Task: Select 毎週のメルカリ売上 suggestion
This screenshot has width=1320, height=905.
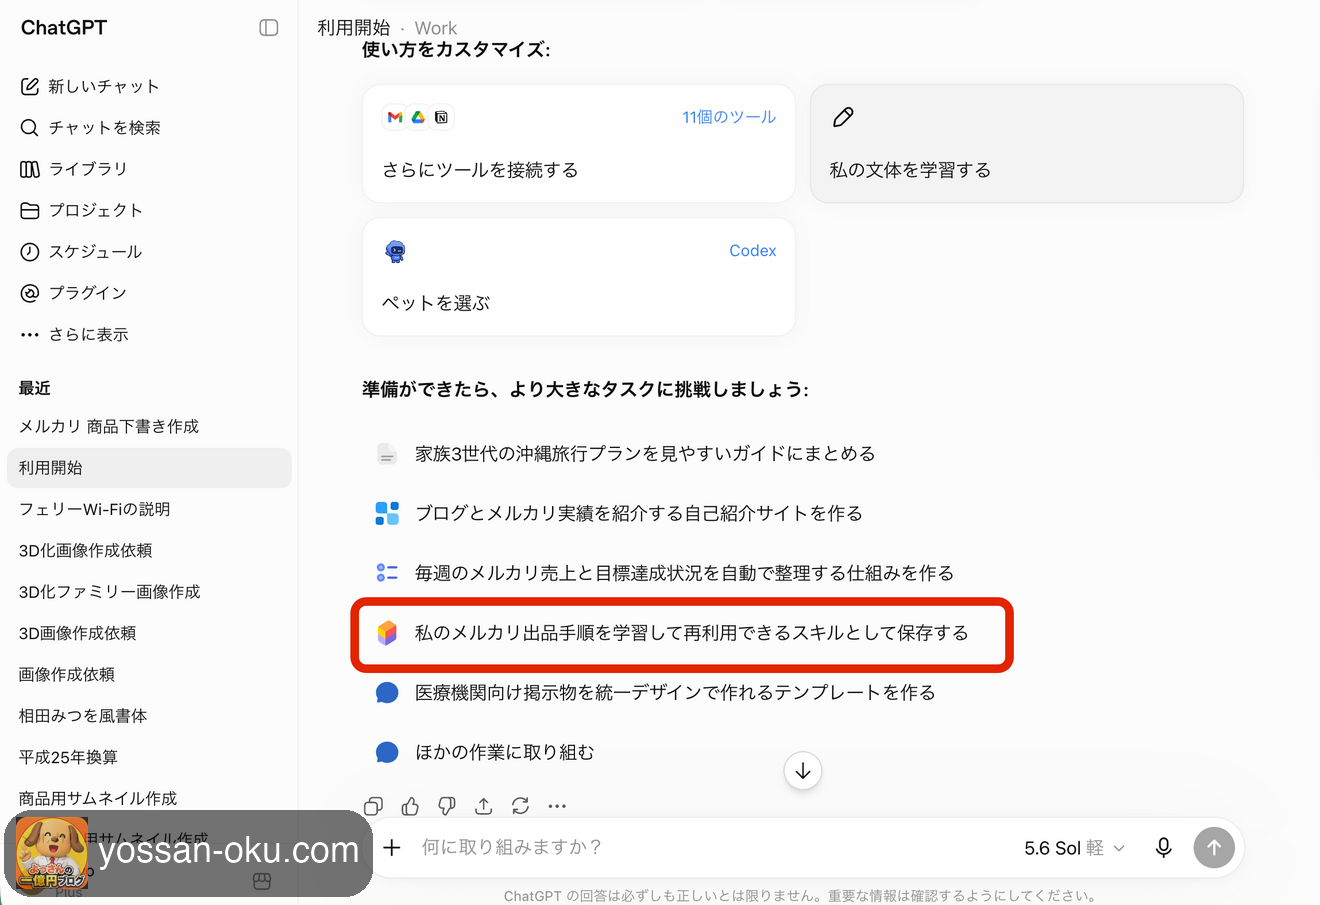Action: pos(684,573)
